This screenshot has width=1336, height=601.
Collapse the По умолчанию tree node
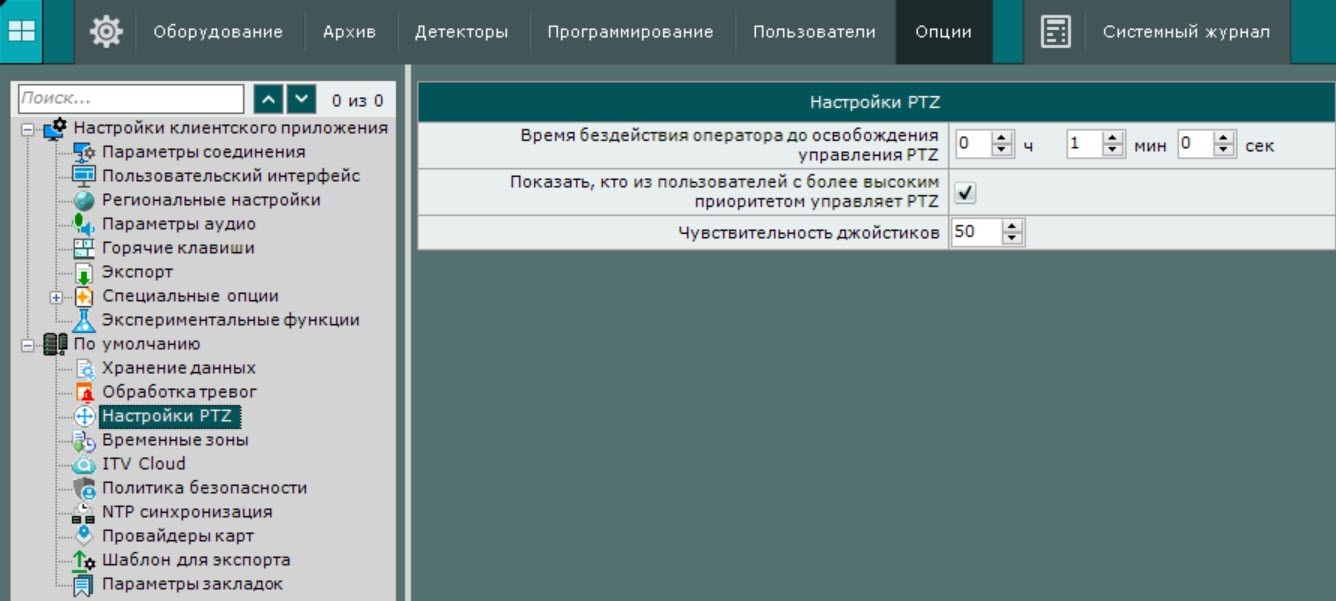(x=28, y=345)
